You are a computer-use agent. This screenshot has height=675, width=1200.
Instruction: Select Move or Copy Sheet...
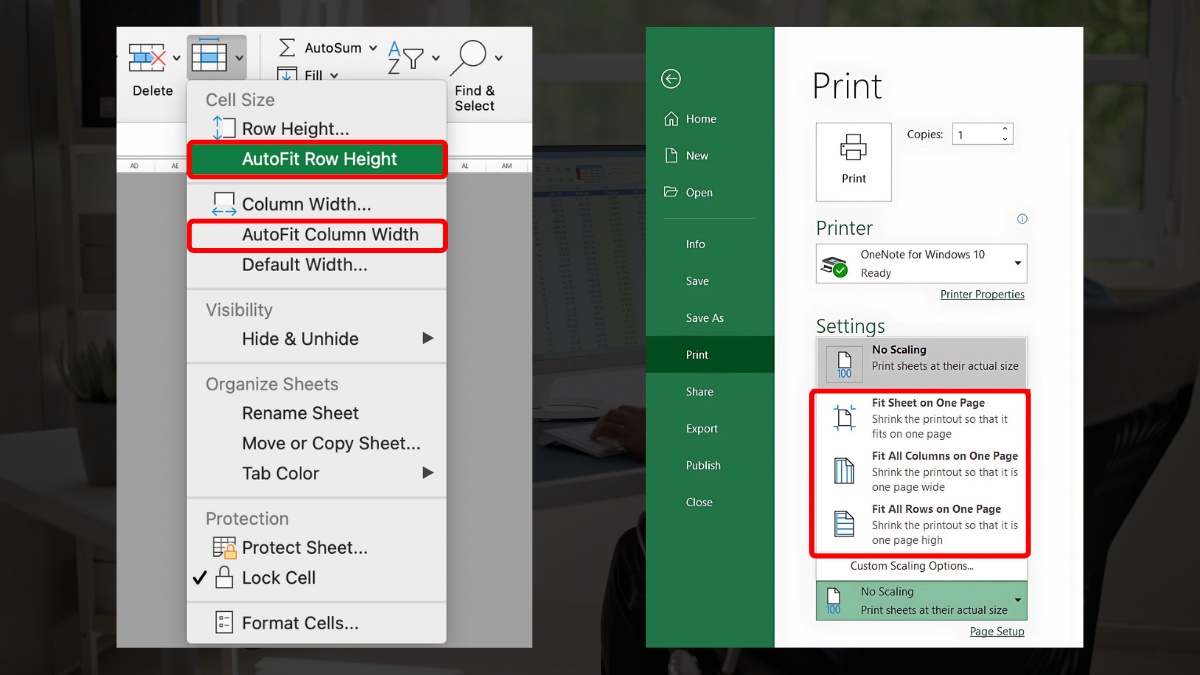pyautogui.click(x=317, y=443)
